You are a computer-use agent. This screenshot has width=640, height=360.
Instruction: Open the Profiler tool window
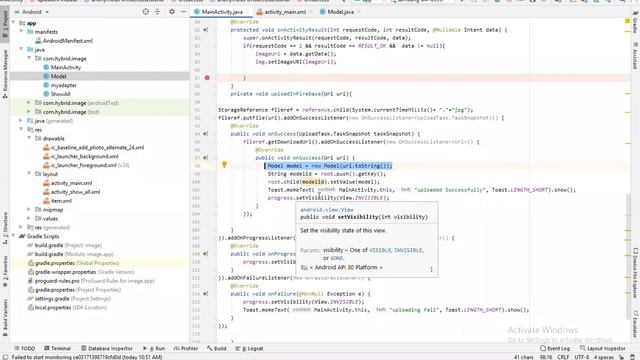[186, 349]
